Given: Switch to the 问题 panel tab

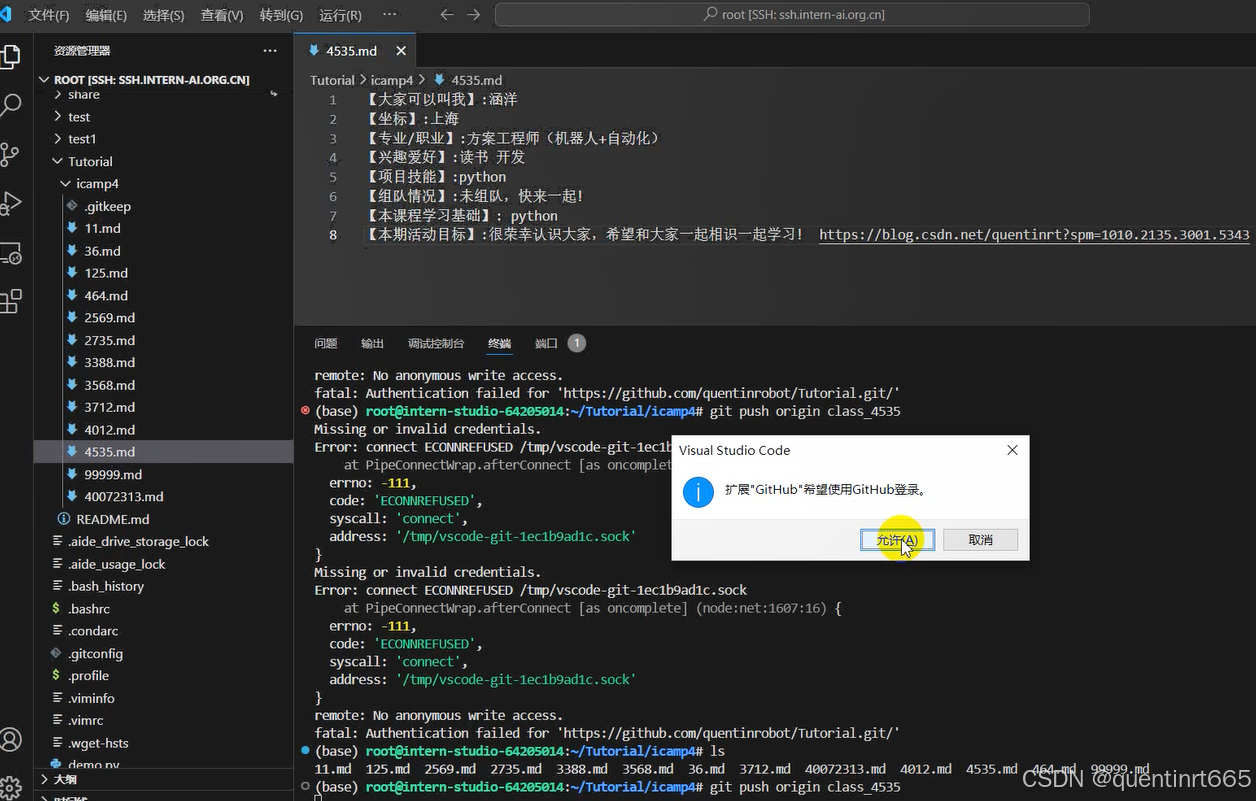Looking at the screenshot, I should [x=326, y=343].
